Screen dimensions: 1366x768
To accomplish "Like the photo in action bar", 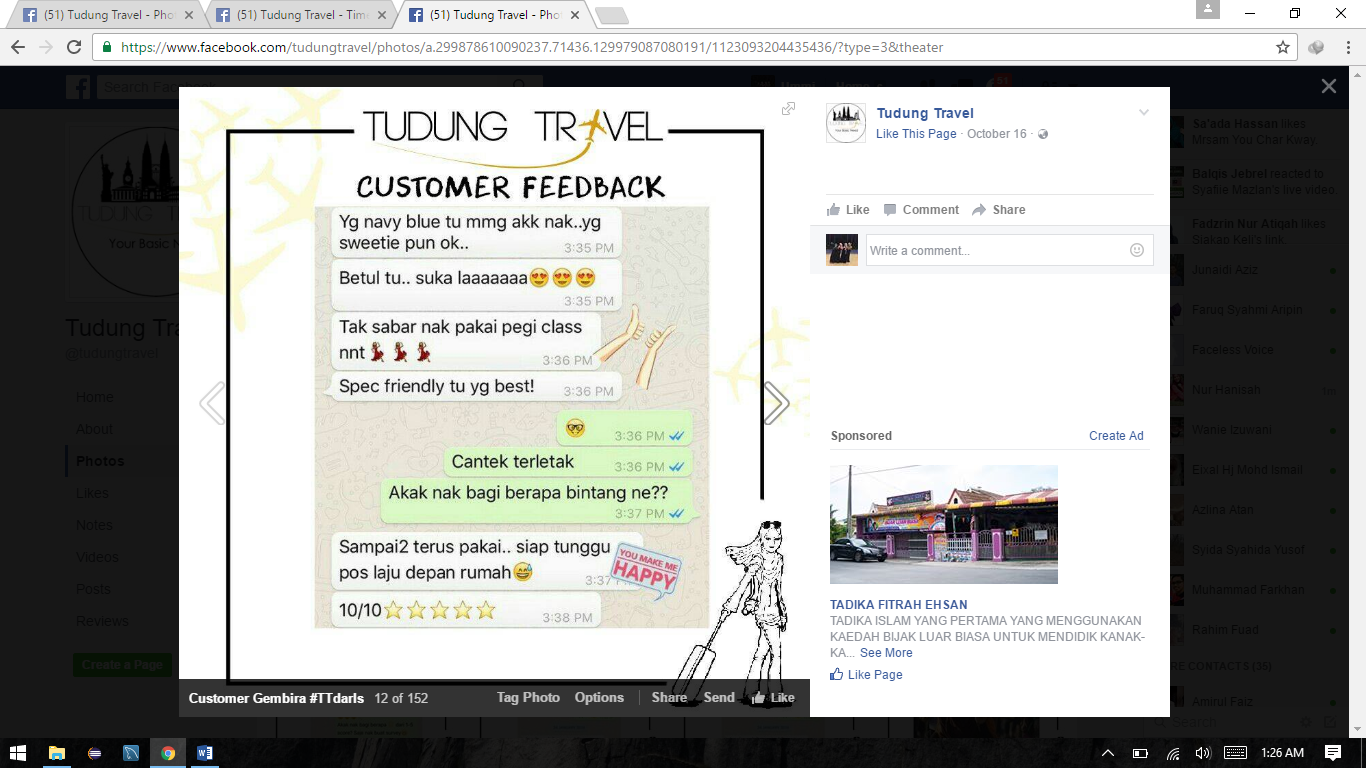I will (x=848, y=210).
